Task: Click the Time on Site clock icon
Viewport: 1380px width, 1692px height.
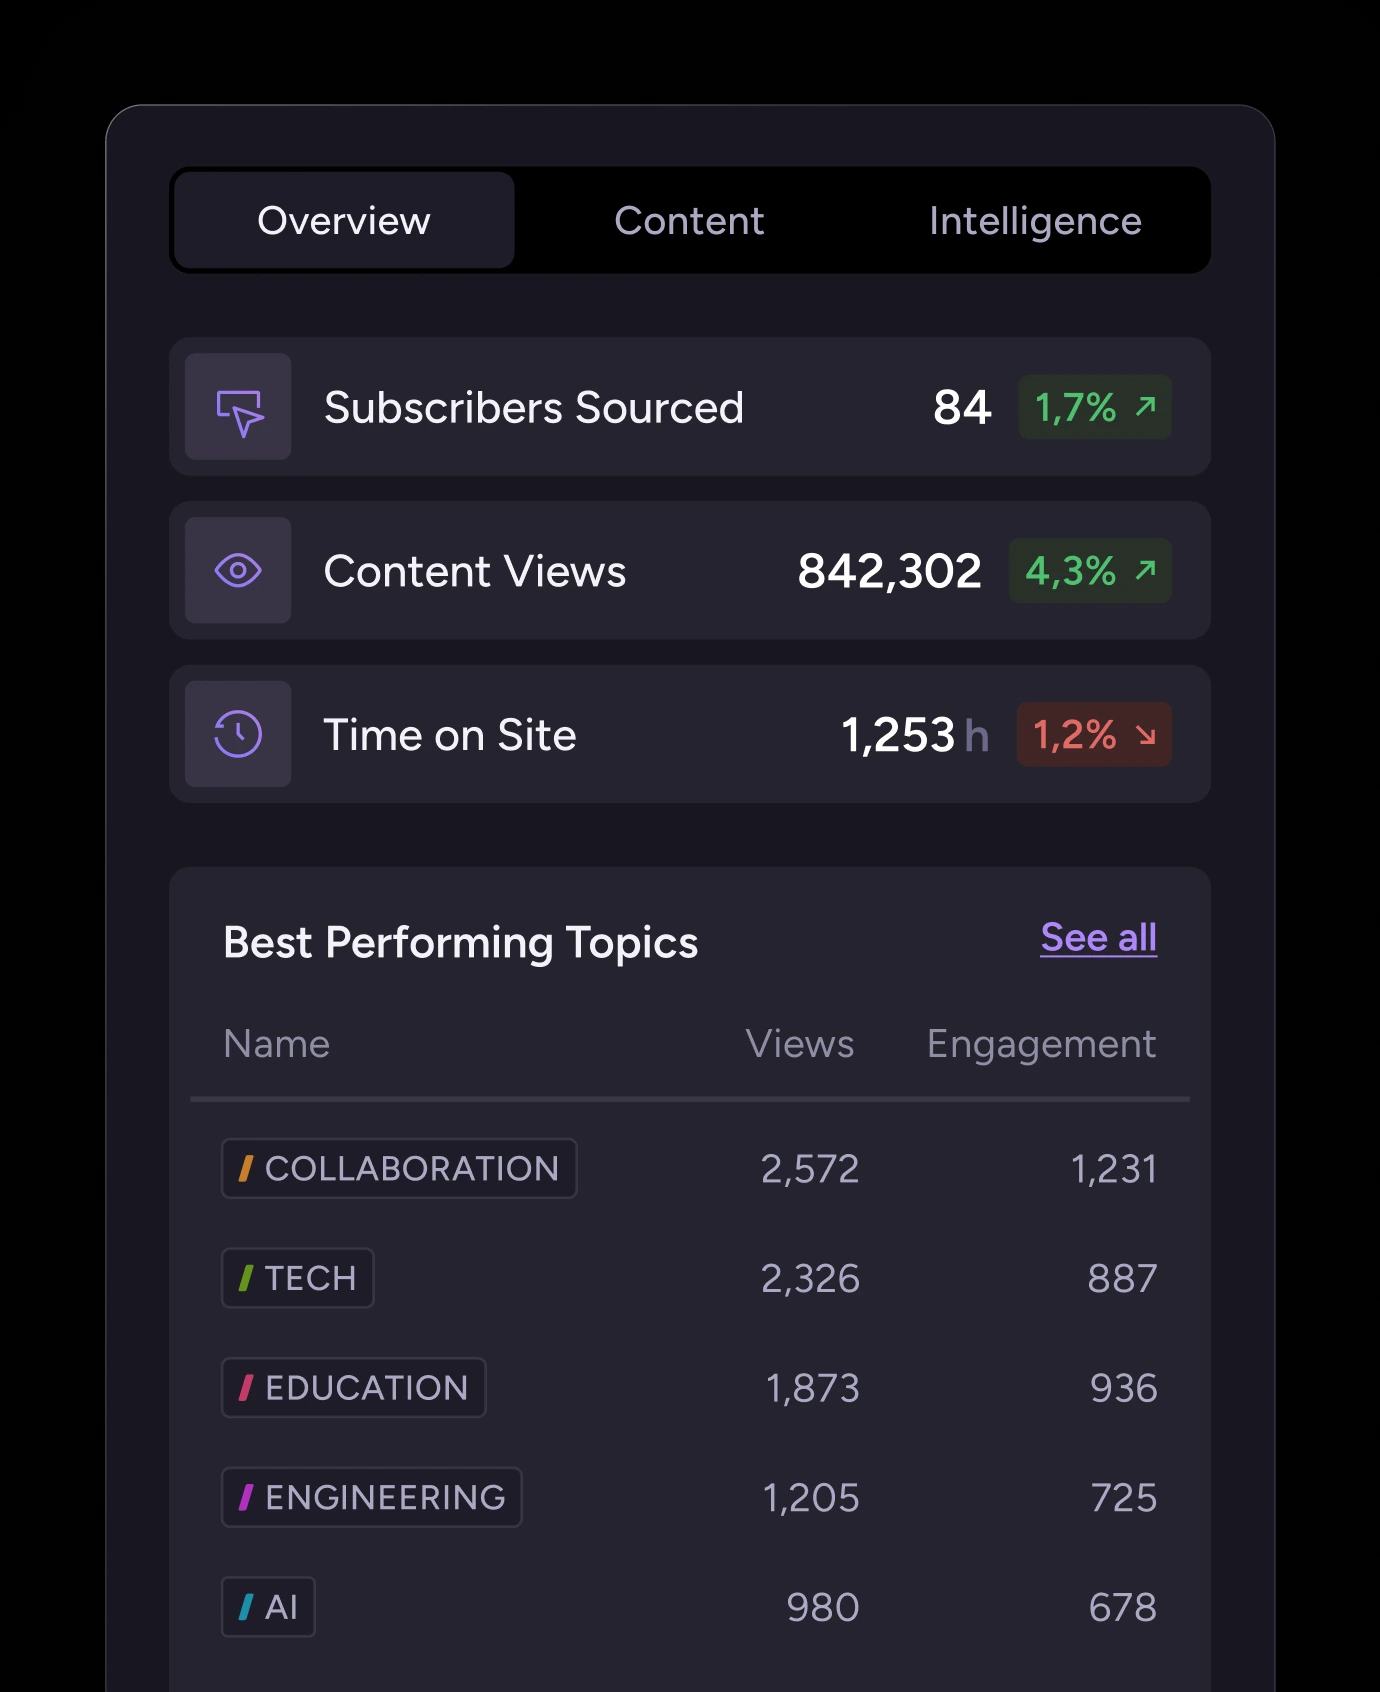Action: [238, 735]
